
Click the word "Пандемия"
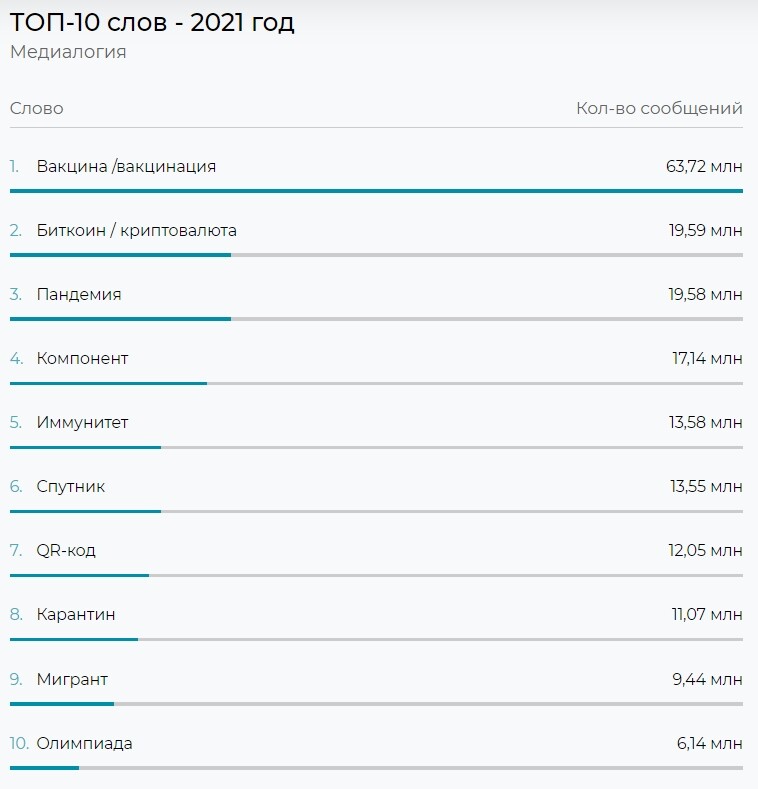pyautogui.click(x=79, y=294)
